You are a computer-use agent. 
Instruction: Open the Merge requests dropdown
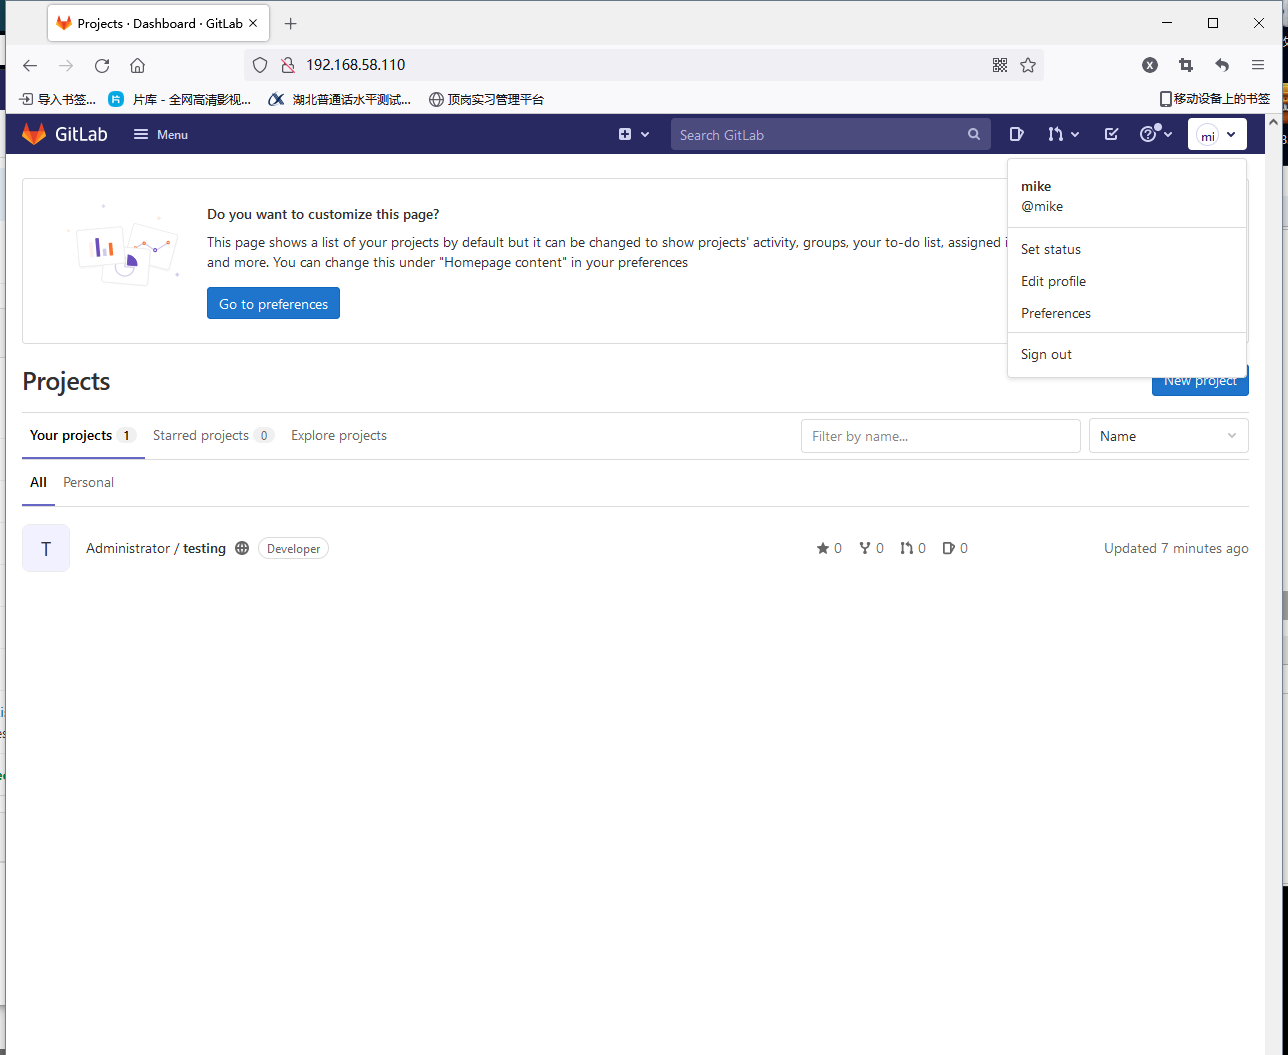(x=1063, y=134)
